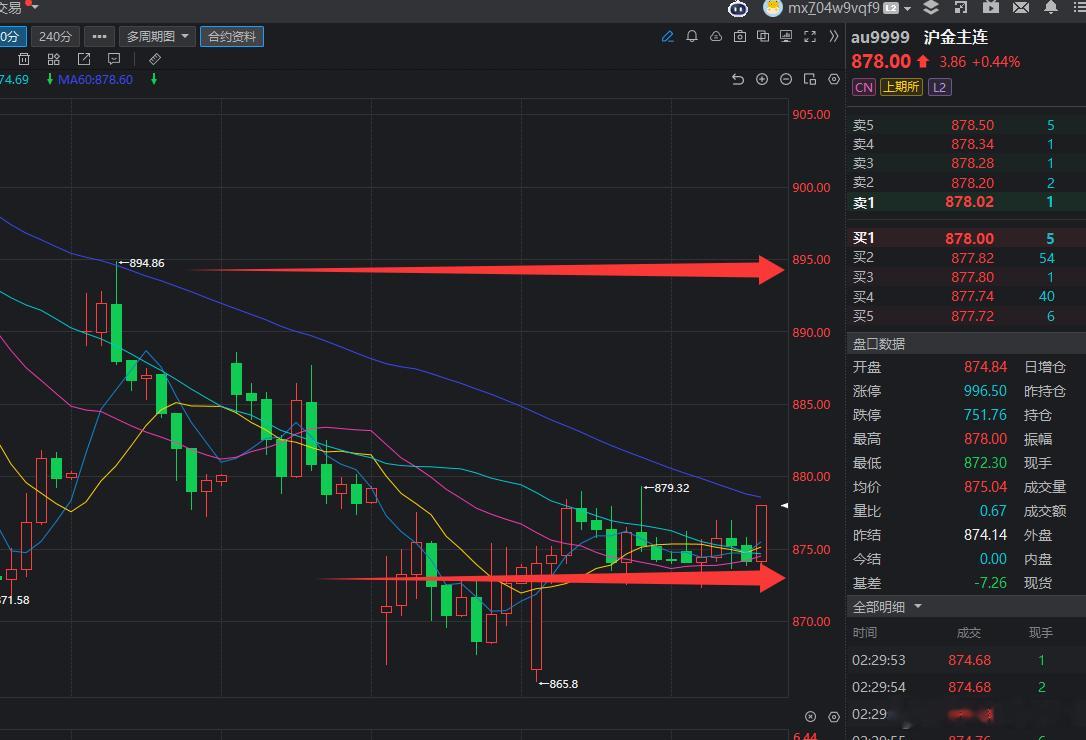Select the ruler measure tool
Viewport: 1086px width, 740px height.
coord(155,59)
